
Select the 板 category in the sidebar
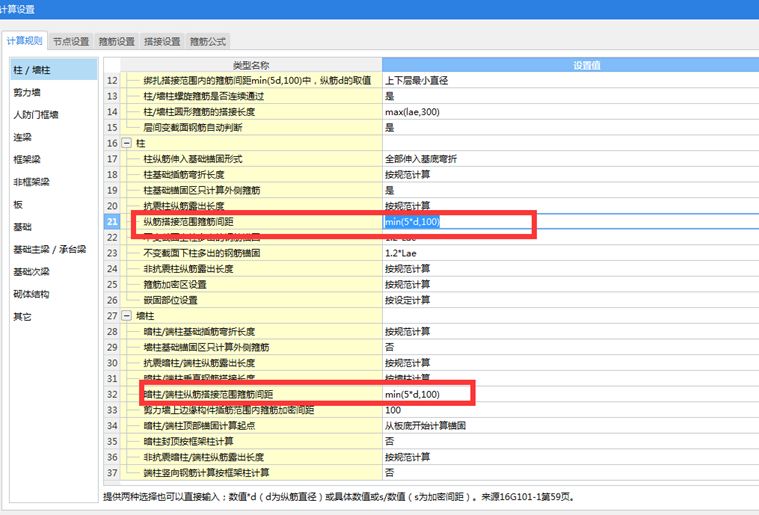point(17,204)
